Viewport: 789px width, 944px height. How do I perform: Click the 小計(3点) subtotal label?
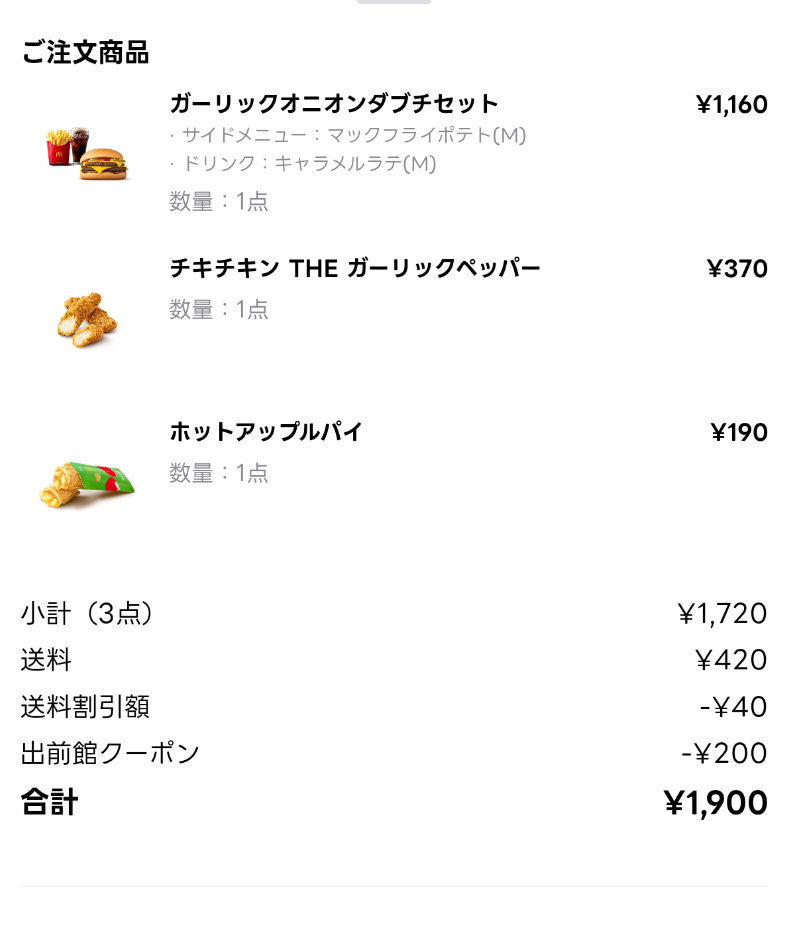coord(87,613)
